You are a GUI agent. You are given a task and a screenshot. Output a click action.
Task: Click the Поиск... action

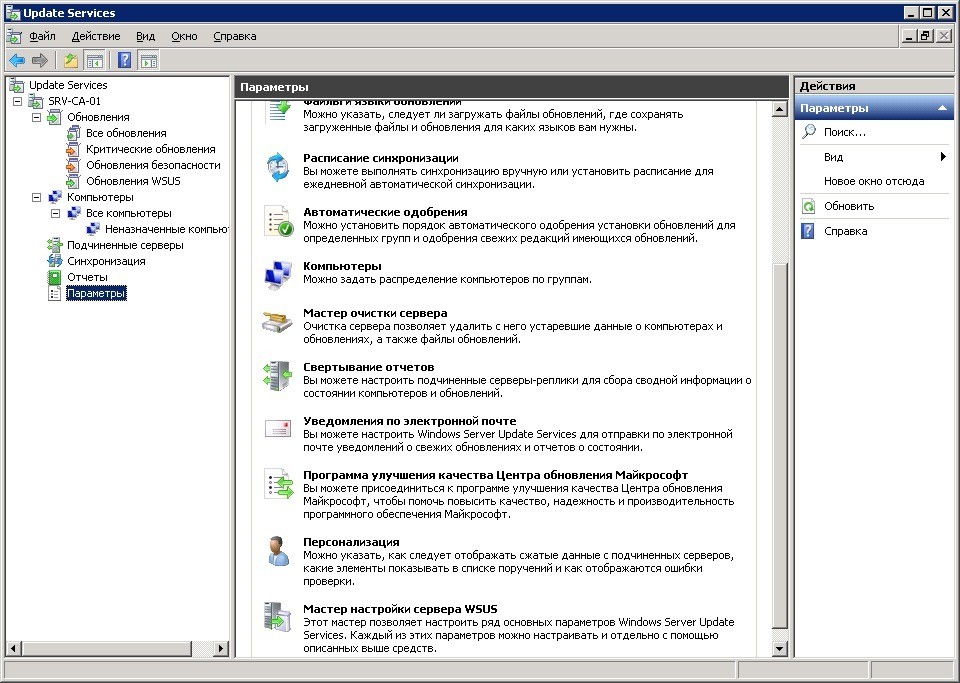point(845,132)
